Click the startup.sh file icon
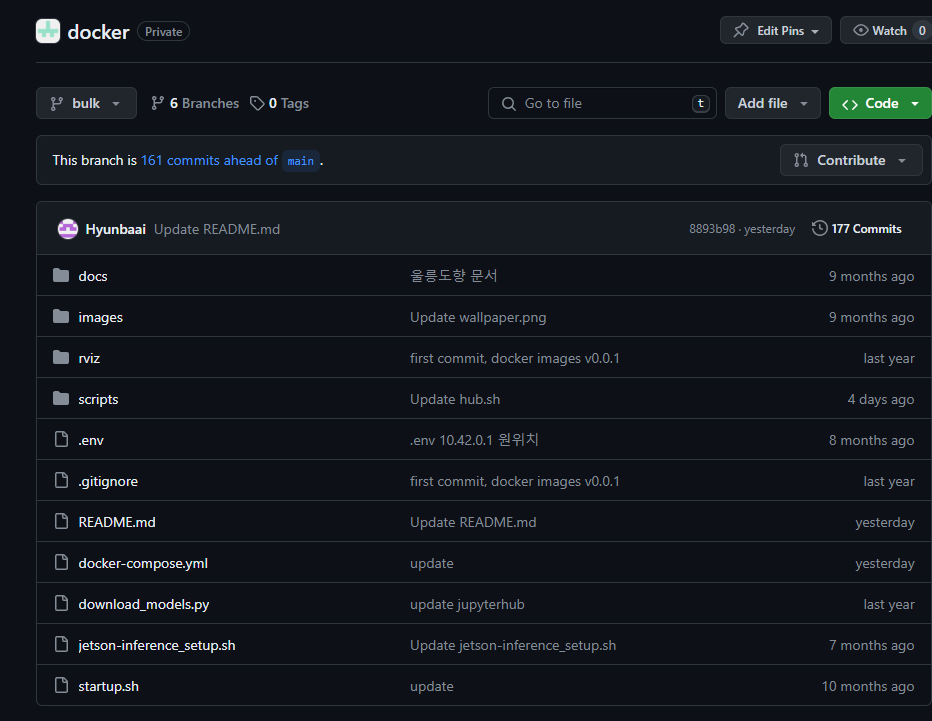Image resolution: width=932 pixels, height=721 pixels. tap(61, 685)
